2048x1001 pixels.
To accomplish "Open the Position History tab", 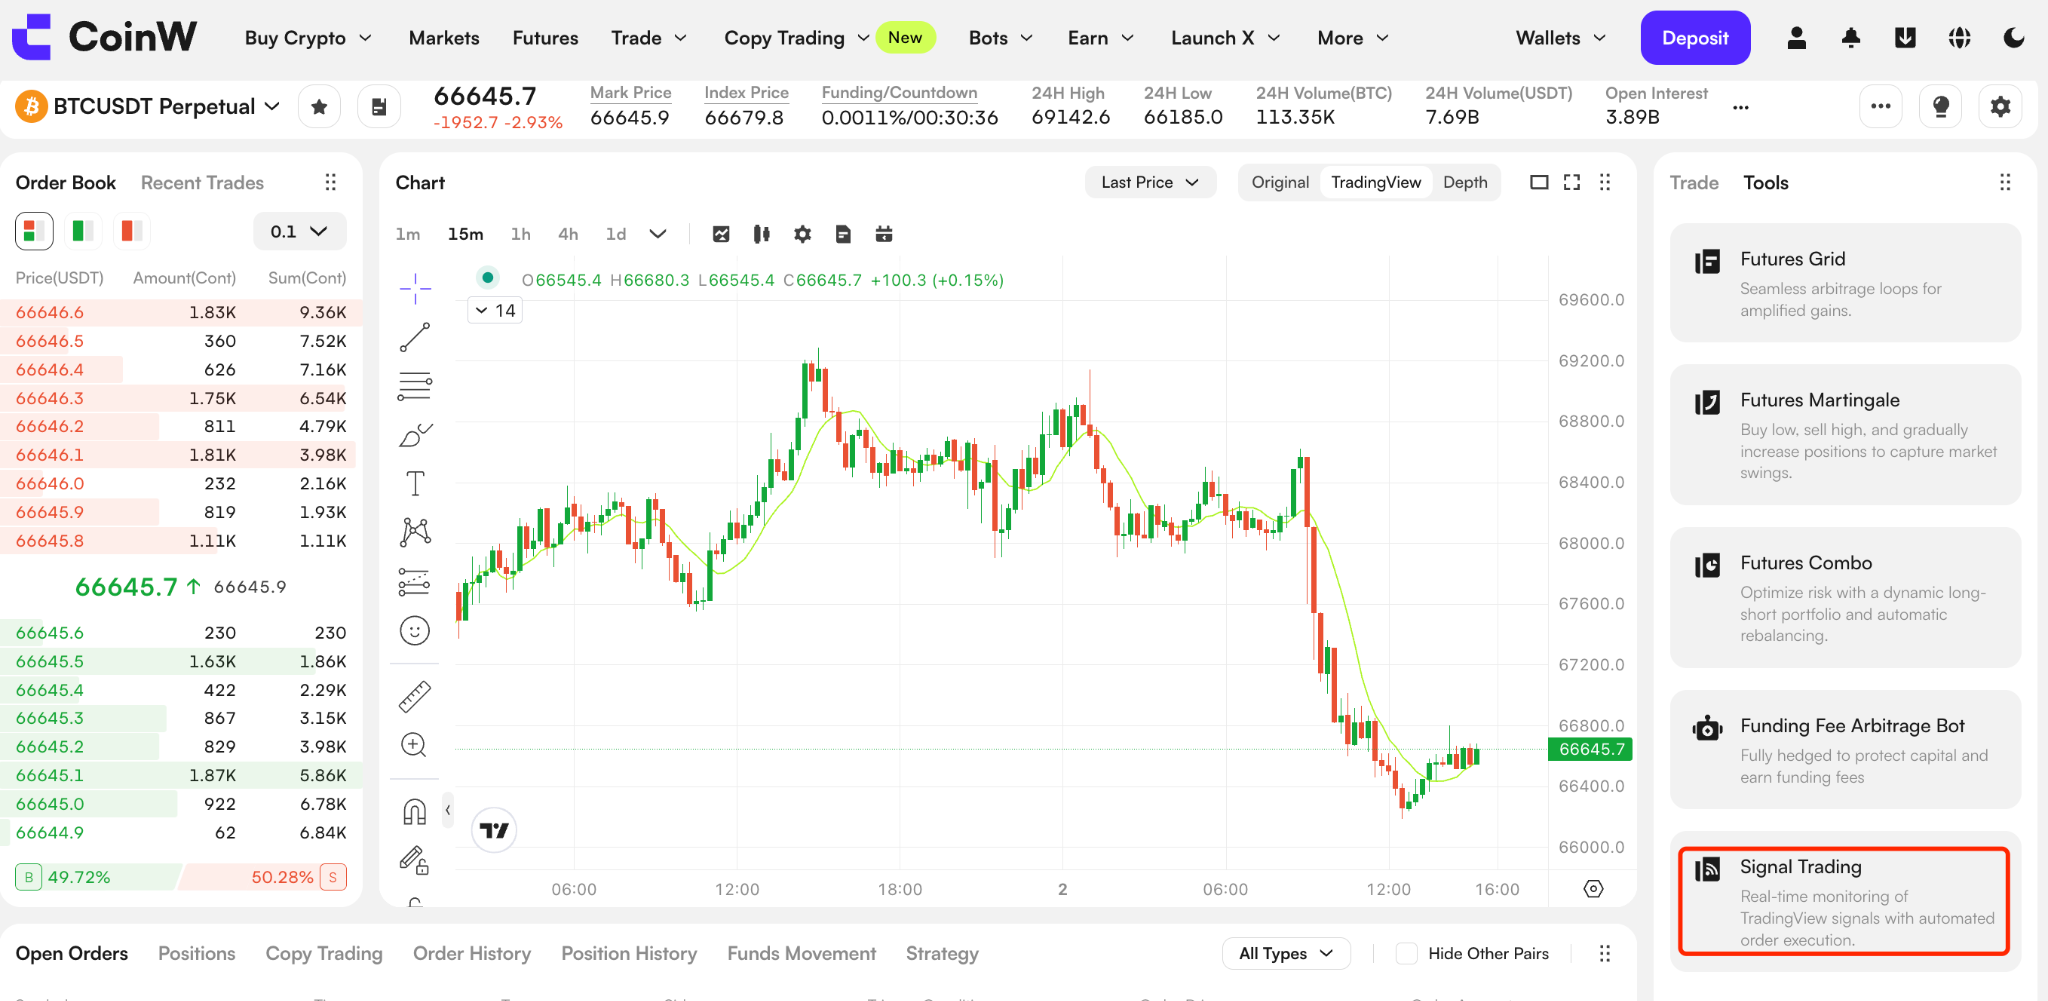I will (x=629, y=953).
